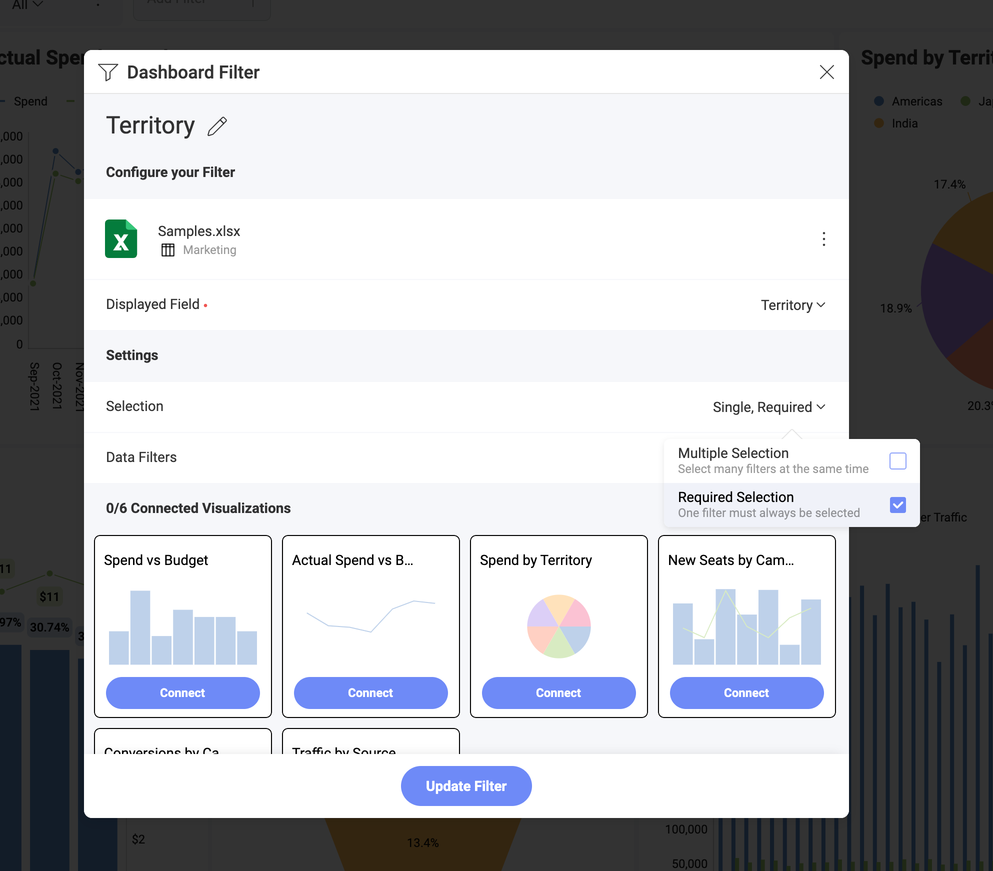Click the Conversions by Ca... card title

point(161,751)
